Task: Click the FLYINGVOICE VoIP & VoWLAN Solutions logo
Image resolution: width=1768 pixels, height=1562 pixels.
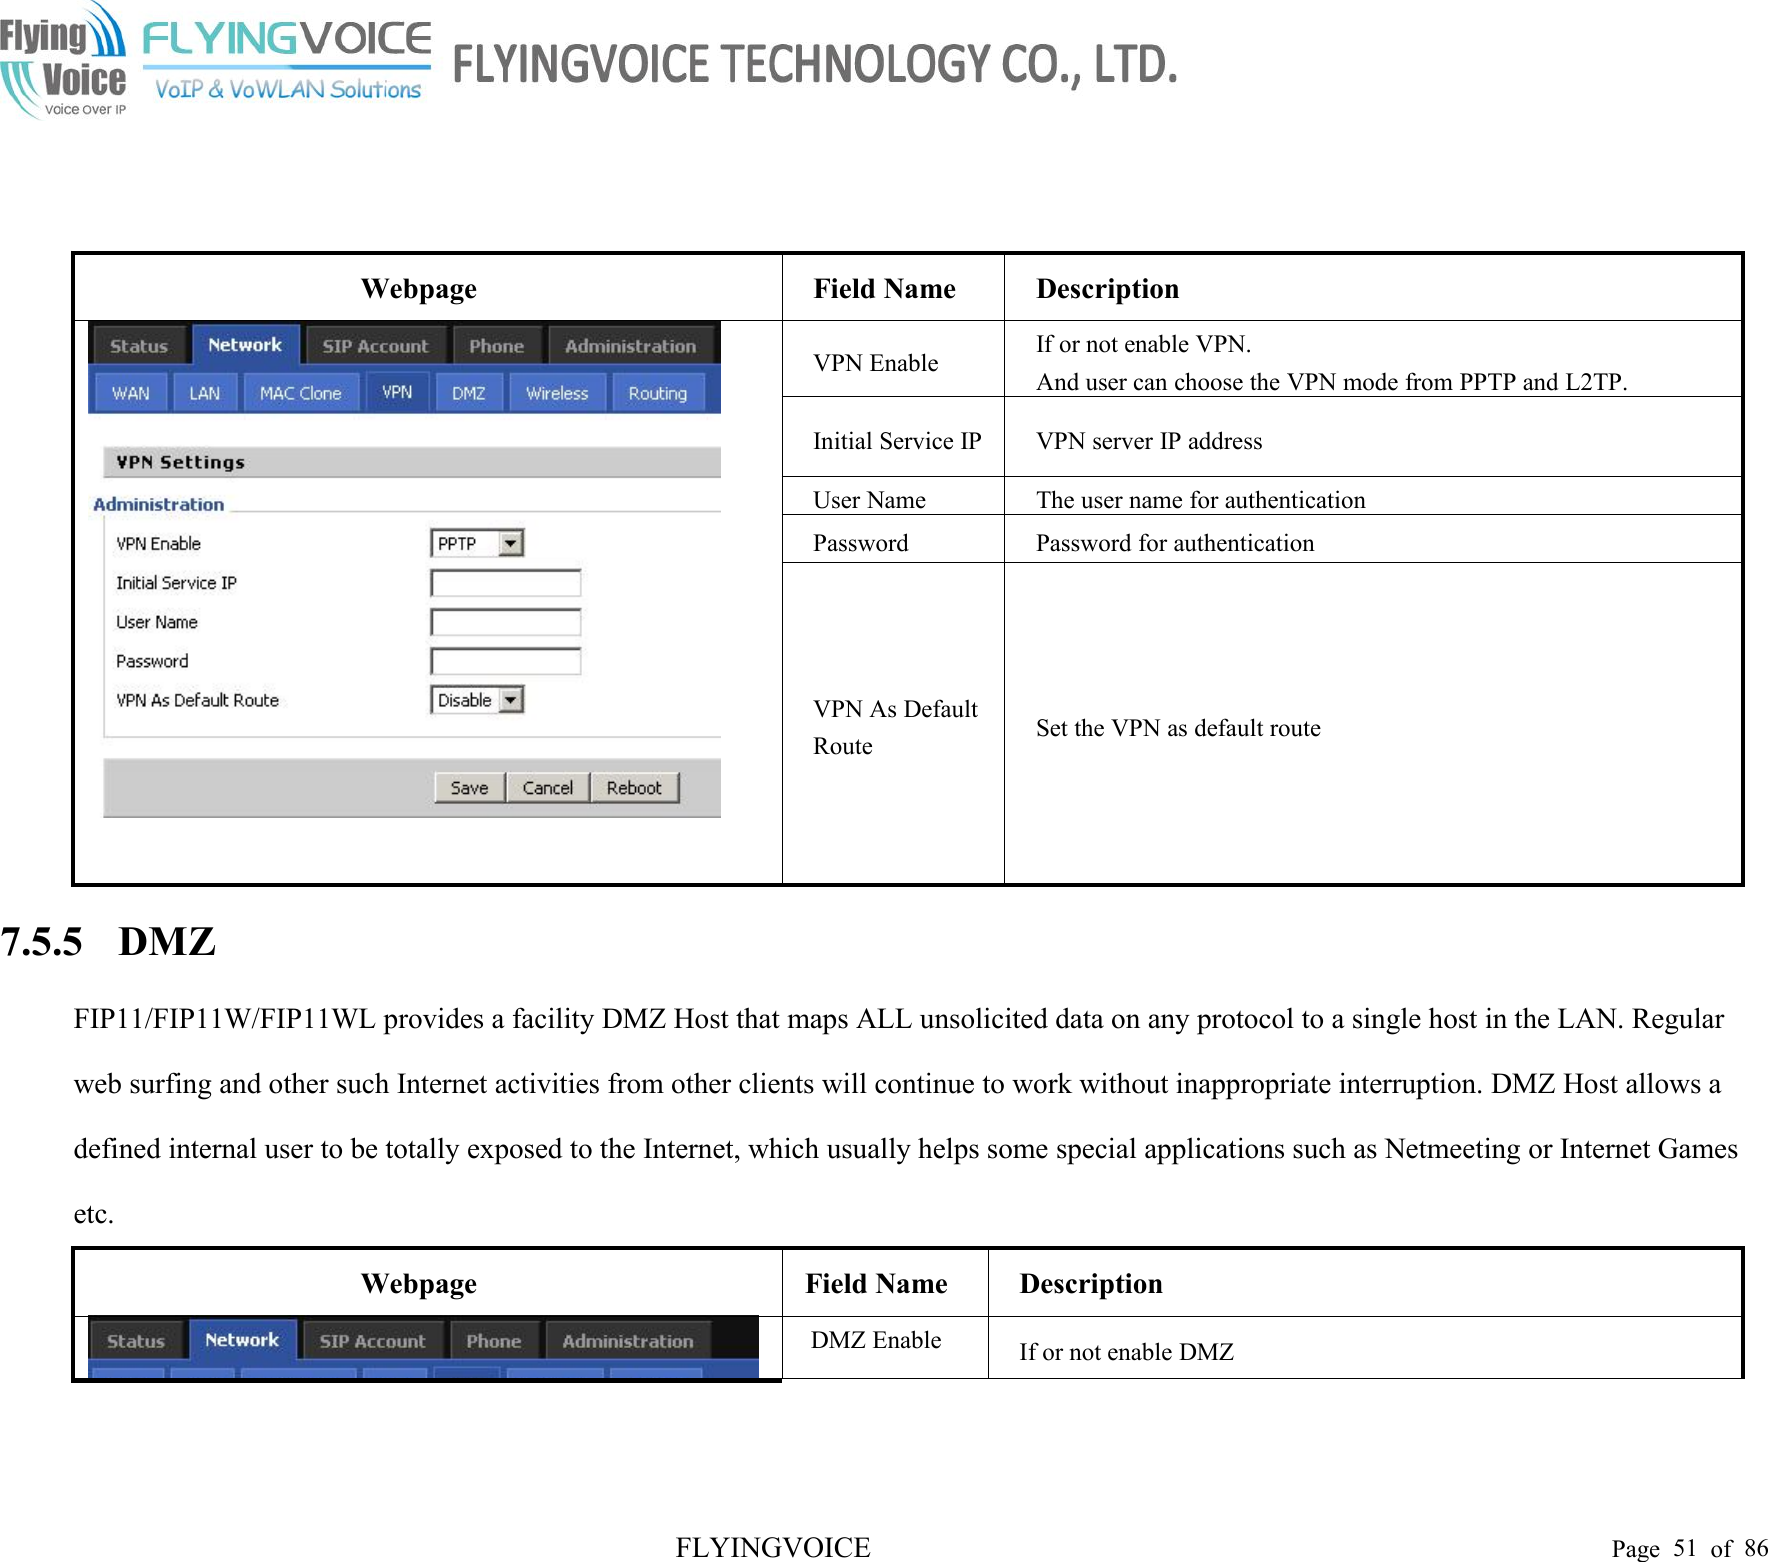Action: coord(286,61)
